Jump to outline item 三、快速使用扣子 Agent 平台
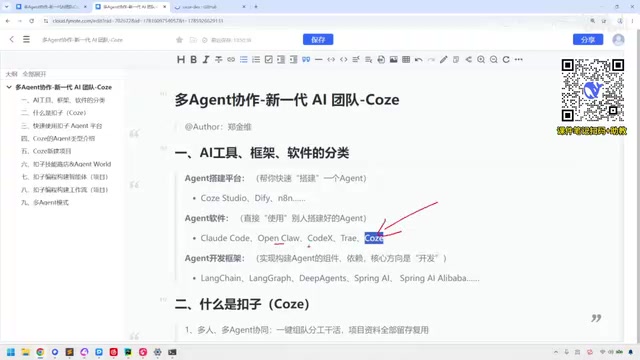This screenshot has height=360, width=640. 62,126
